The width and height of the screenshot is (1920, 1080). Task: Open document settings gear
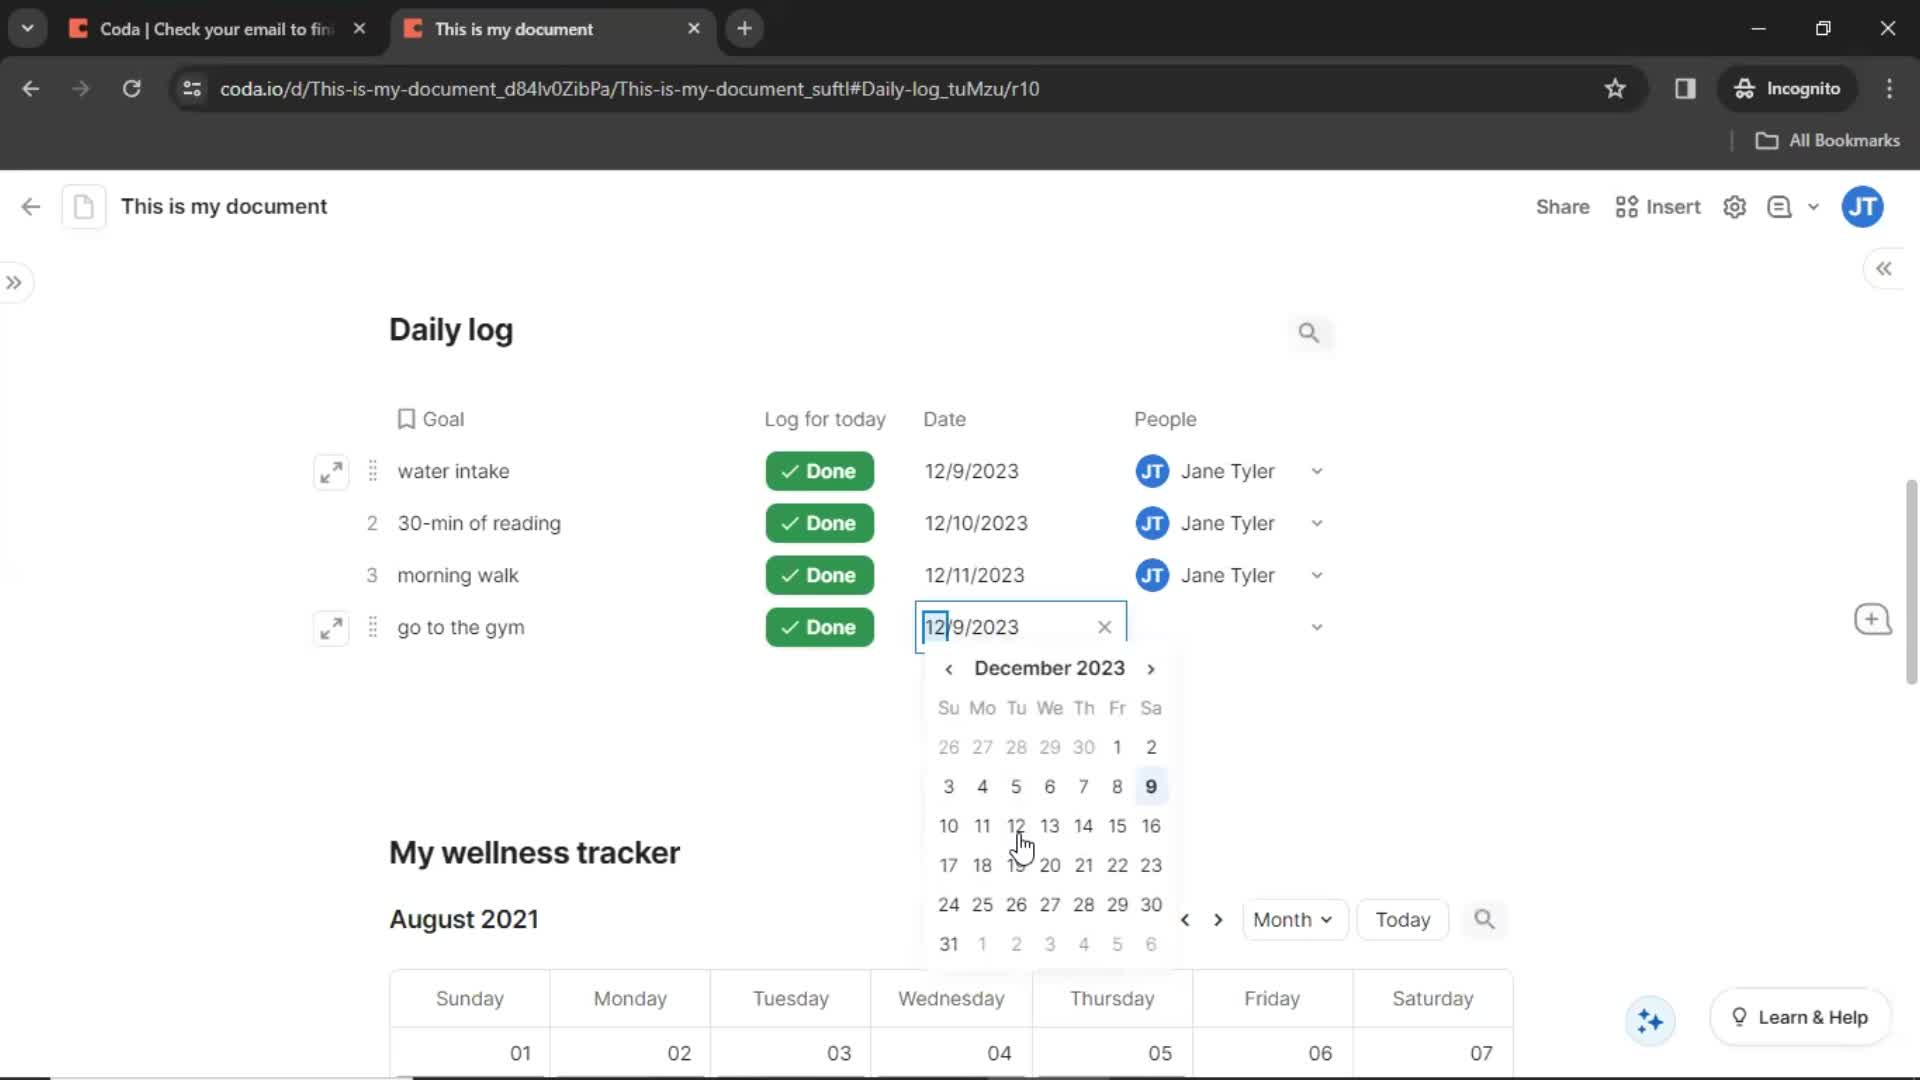tap(1735, 207)
